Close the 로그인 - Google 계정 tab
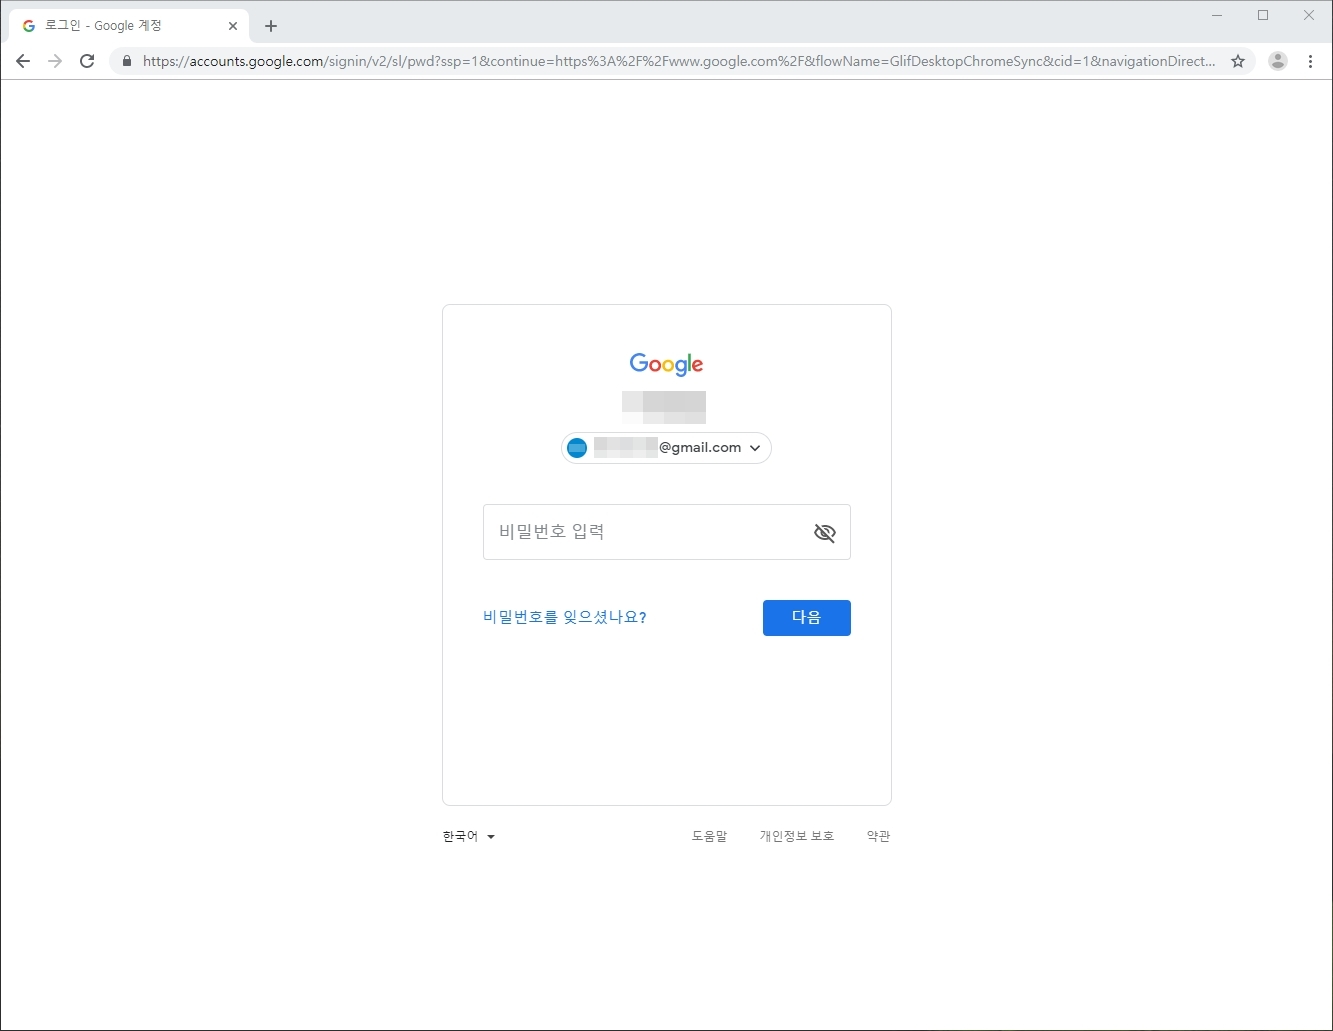Viewport: 1333px width, 1031px height. [233, 26]
